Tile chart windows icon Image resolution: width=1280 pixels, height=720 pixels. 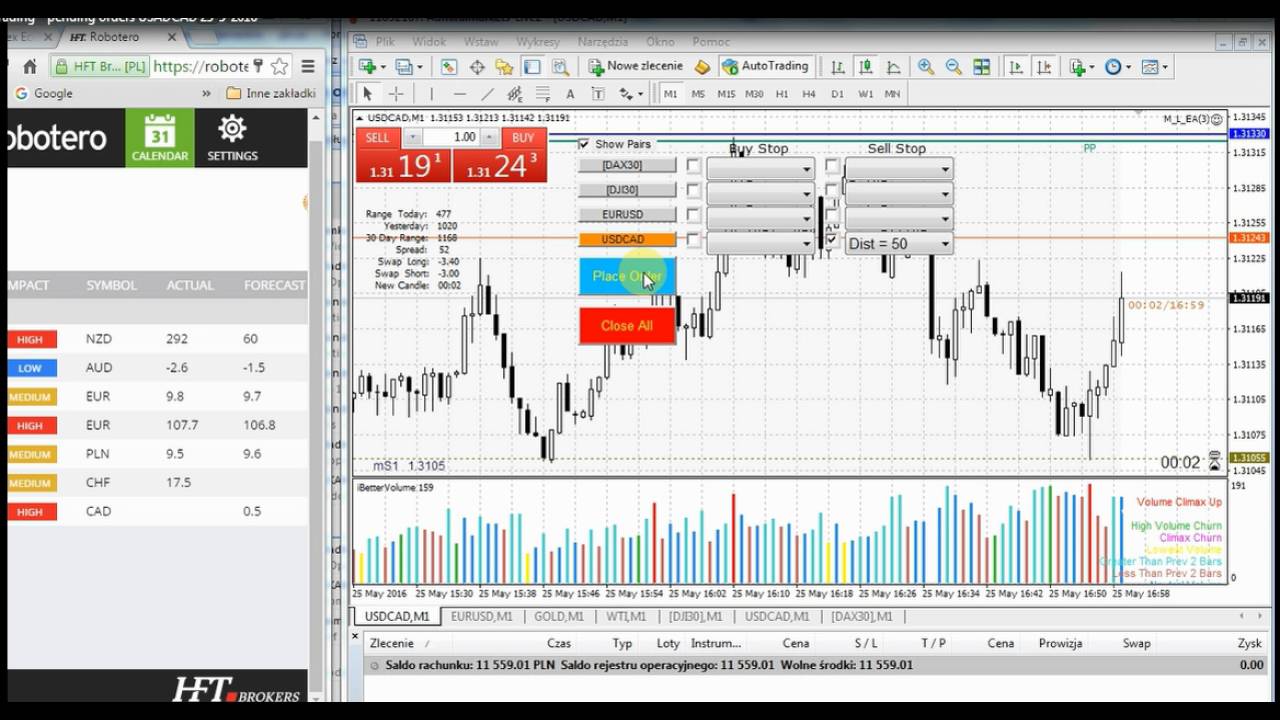click(x=982, y=67)
